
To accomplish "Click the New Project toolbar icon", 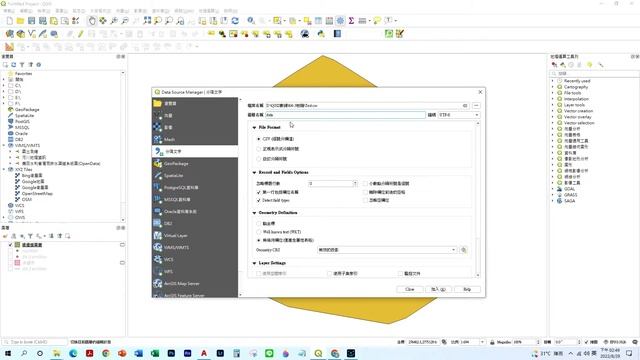I will 10,20.
